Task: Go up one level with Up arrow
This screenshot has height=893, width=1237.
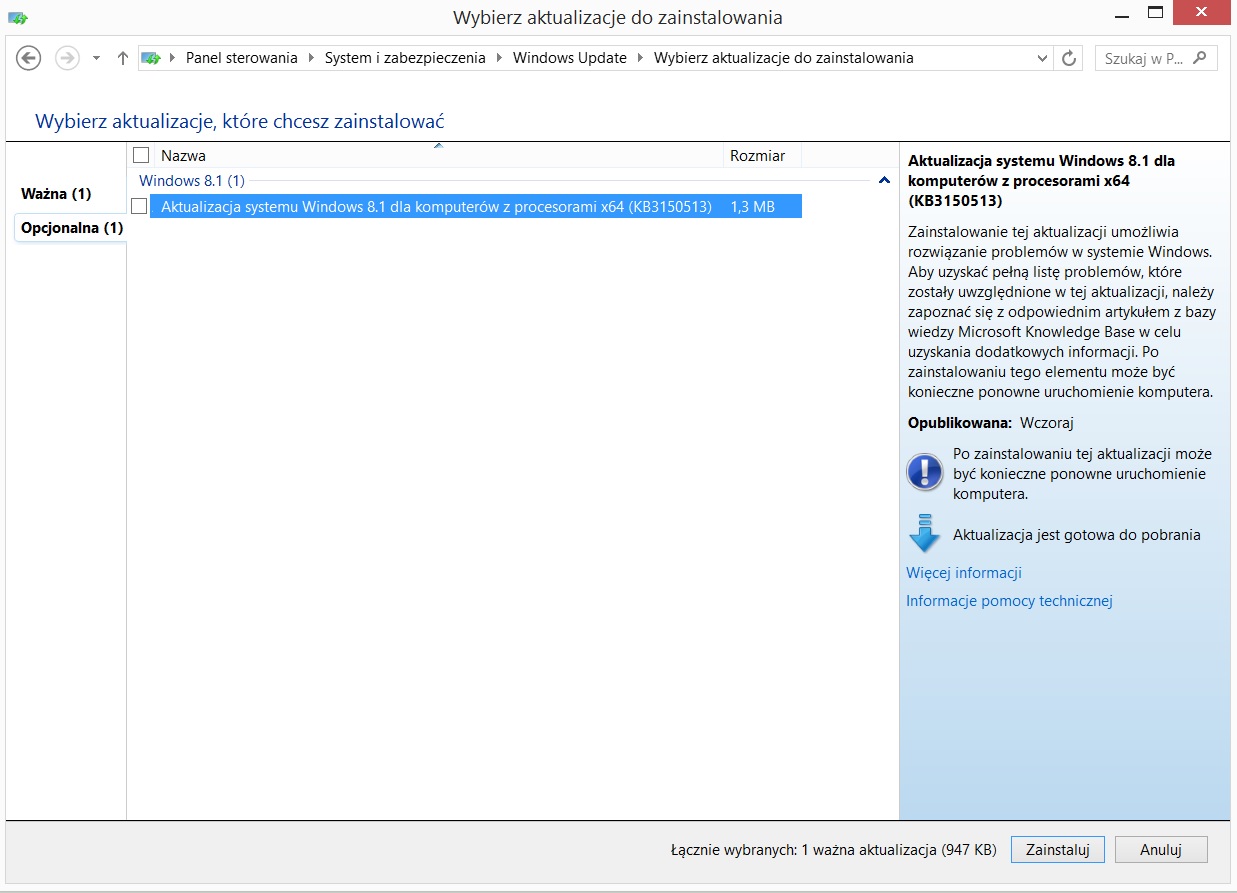Action: (x=123, y=58)
